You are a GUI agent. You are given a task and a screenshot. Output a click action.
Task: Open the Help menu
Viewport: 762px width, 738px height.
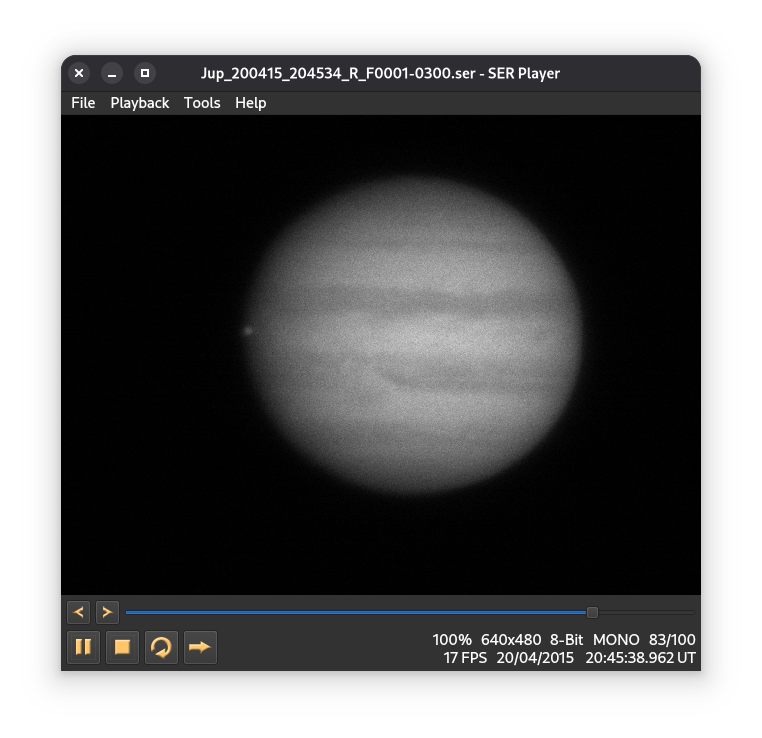pyautogui.click(x=251, y=103)
